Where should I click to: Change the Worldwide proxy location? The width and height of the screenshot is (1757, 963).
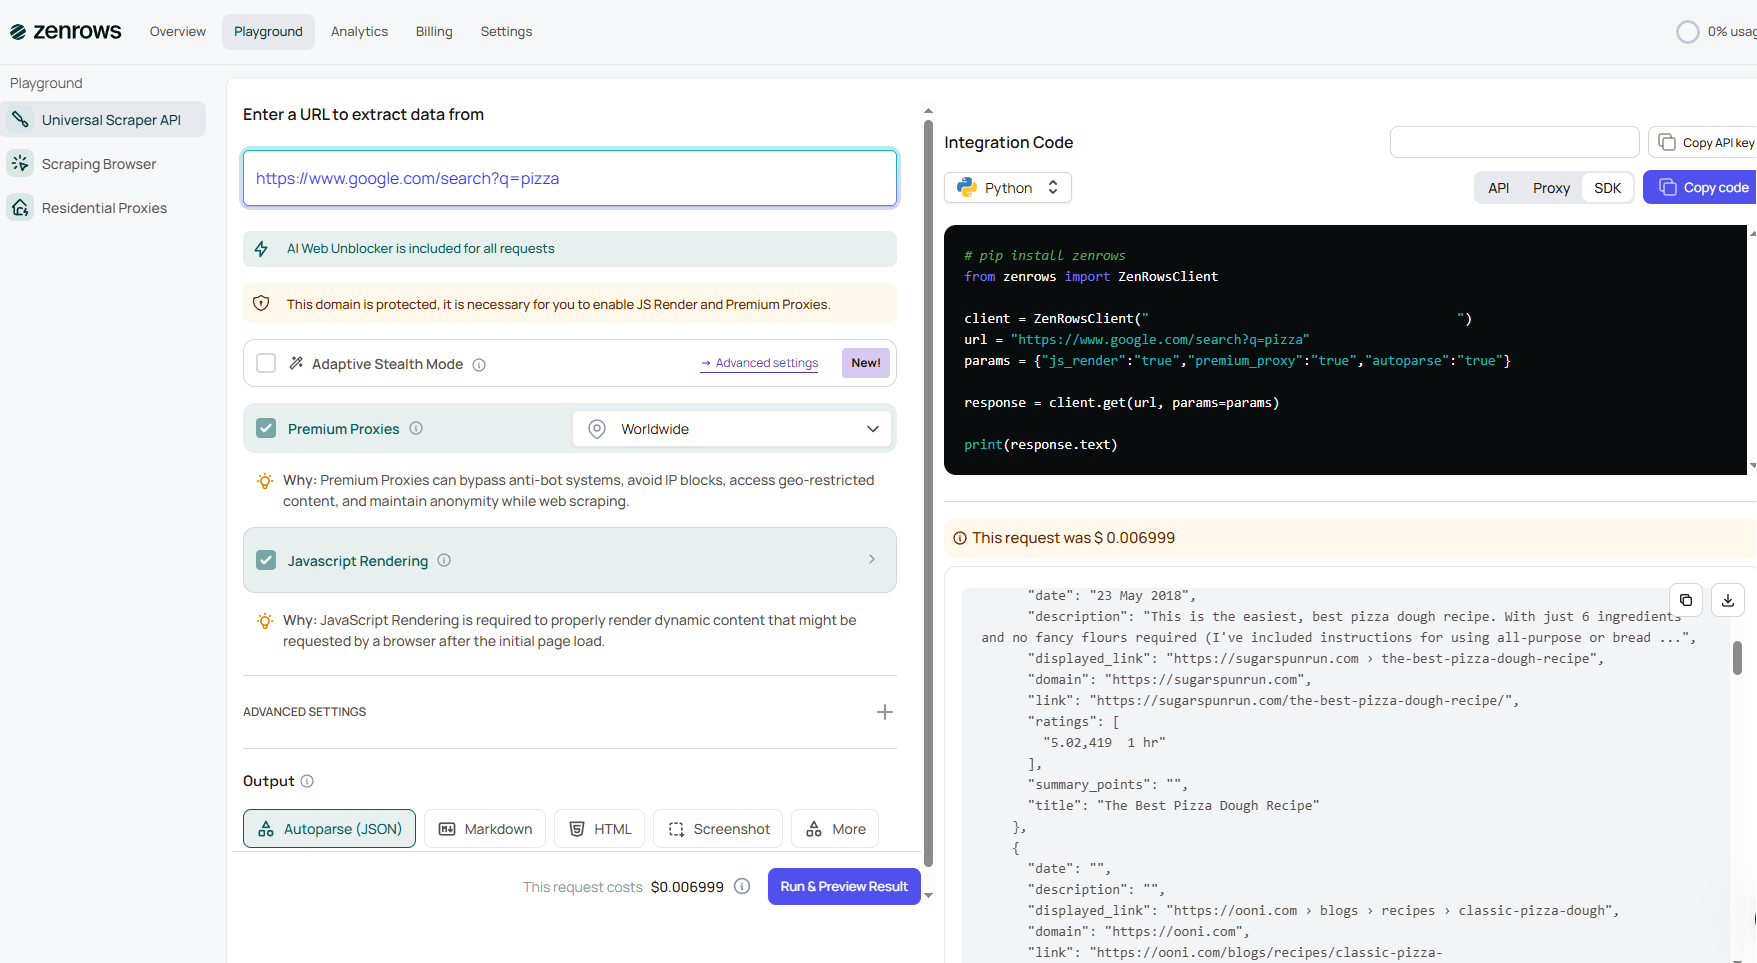(731, 428)
